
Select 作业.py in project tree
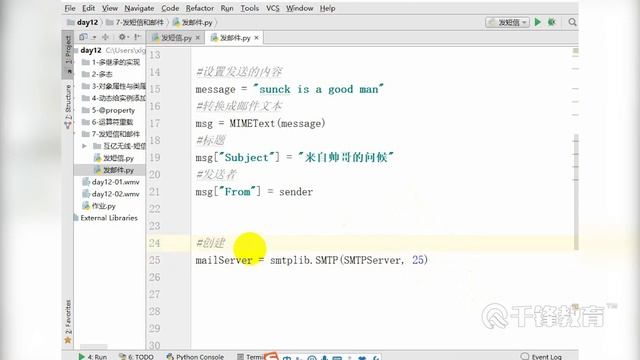[x=109, y=206]
